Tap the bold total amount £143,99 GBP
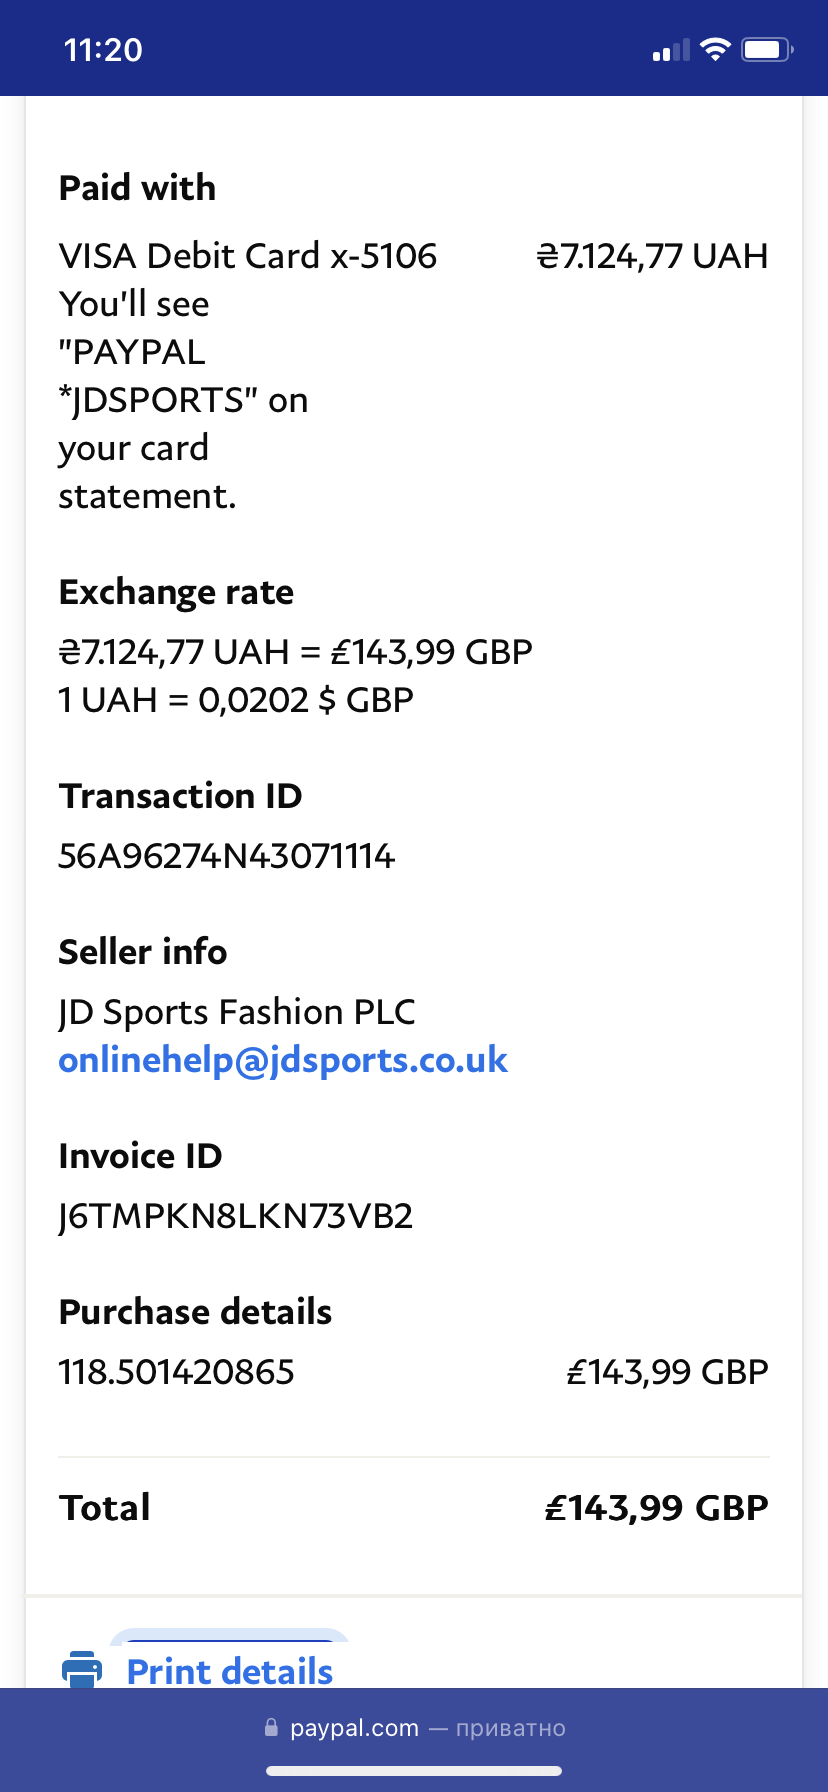 click(656, 1508)
